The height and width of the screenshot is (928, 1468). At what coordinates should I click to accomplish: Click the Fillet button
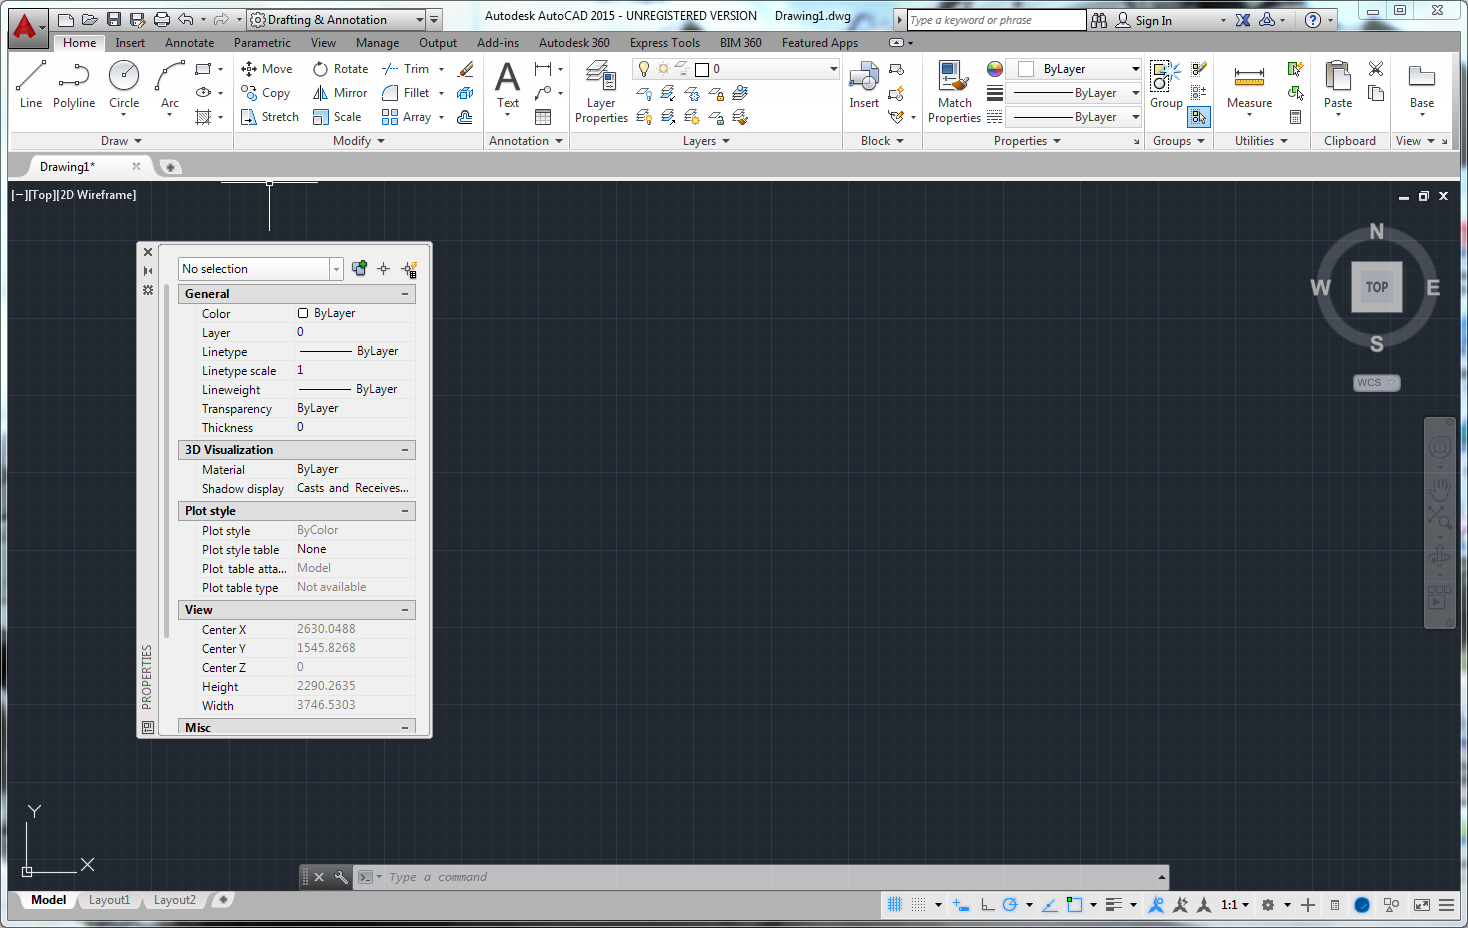(x=406, y=93)
